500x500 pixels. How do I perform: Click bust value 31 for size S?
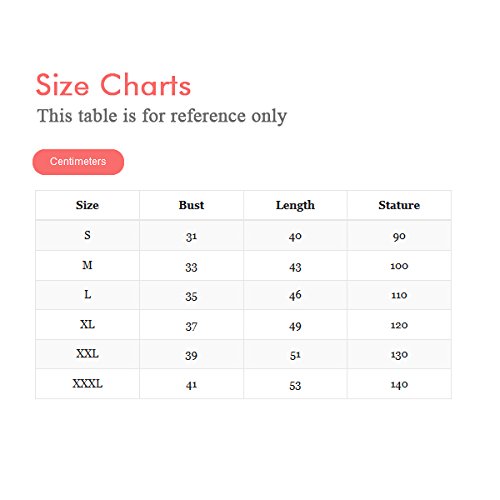191,237
